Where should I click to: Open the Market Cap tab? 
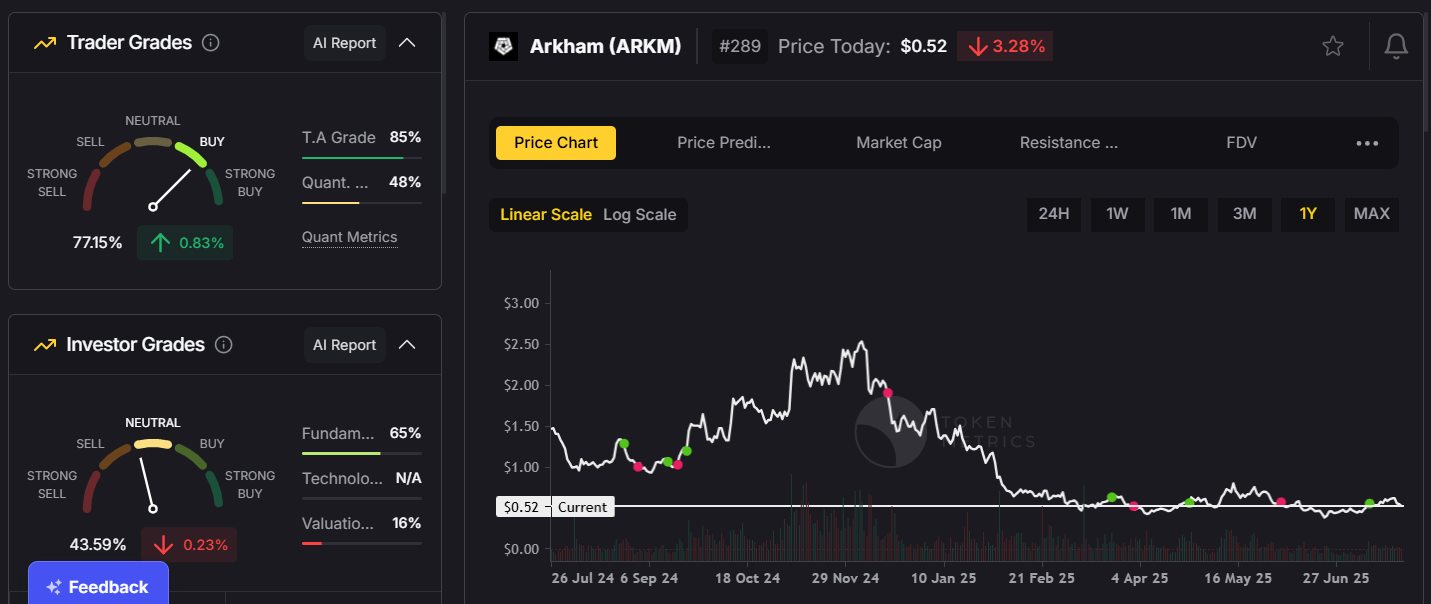click(898, 143)
